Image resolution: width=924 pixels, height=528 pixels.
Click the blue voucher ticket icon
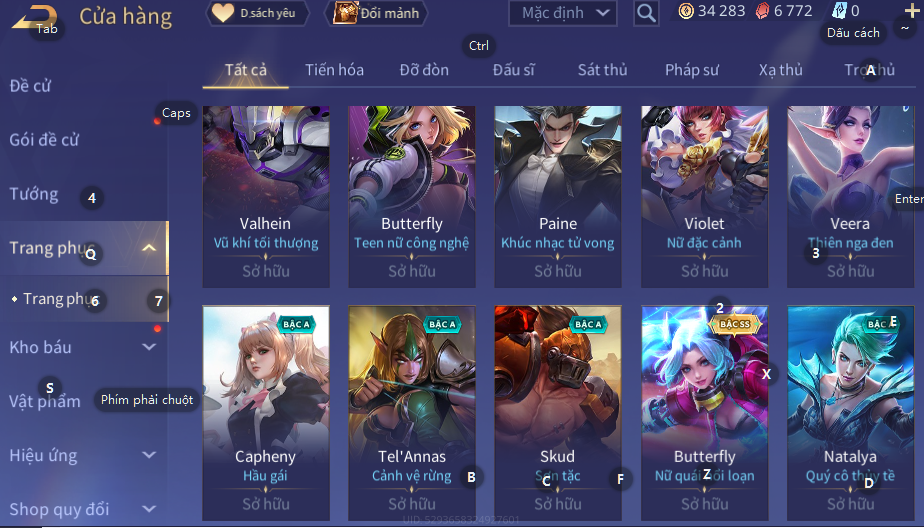839,11
